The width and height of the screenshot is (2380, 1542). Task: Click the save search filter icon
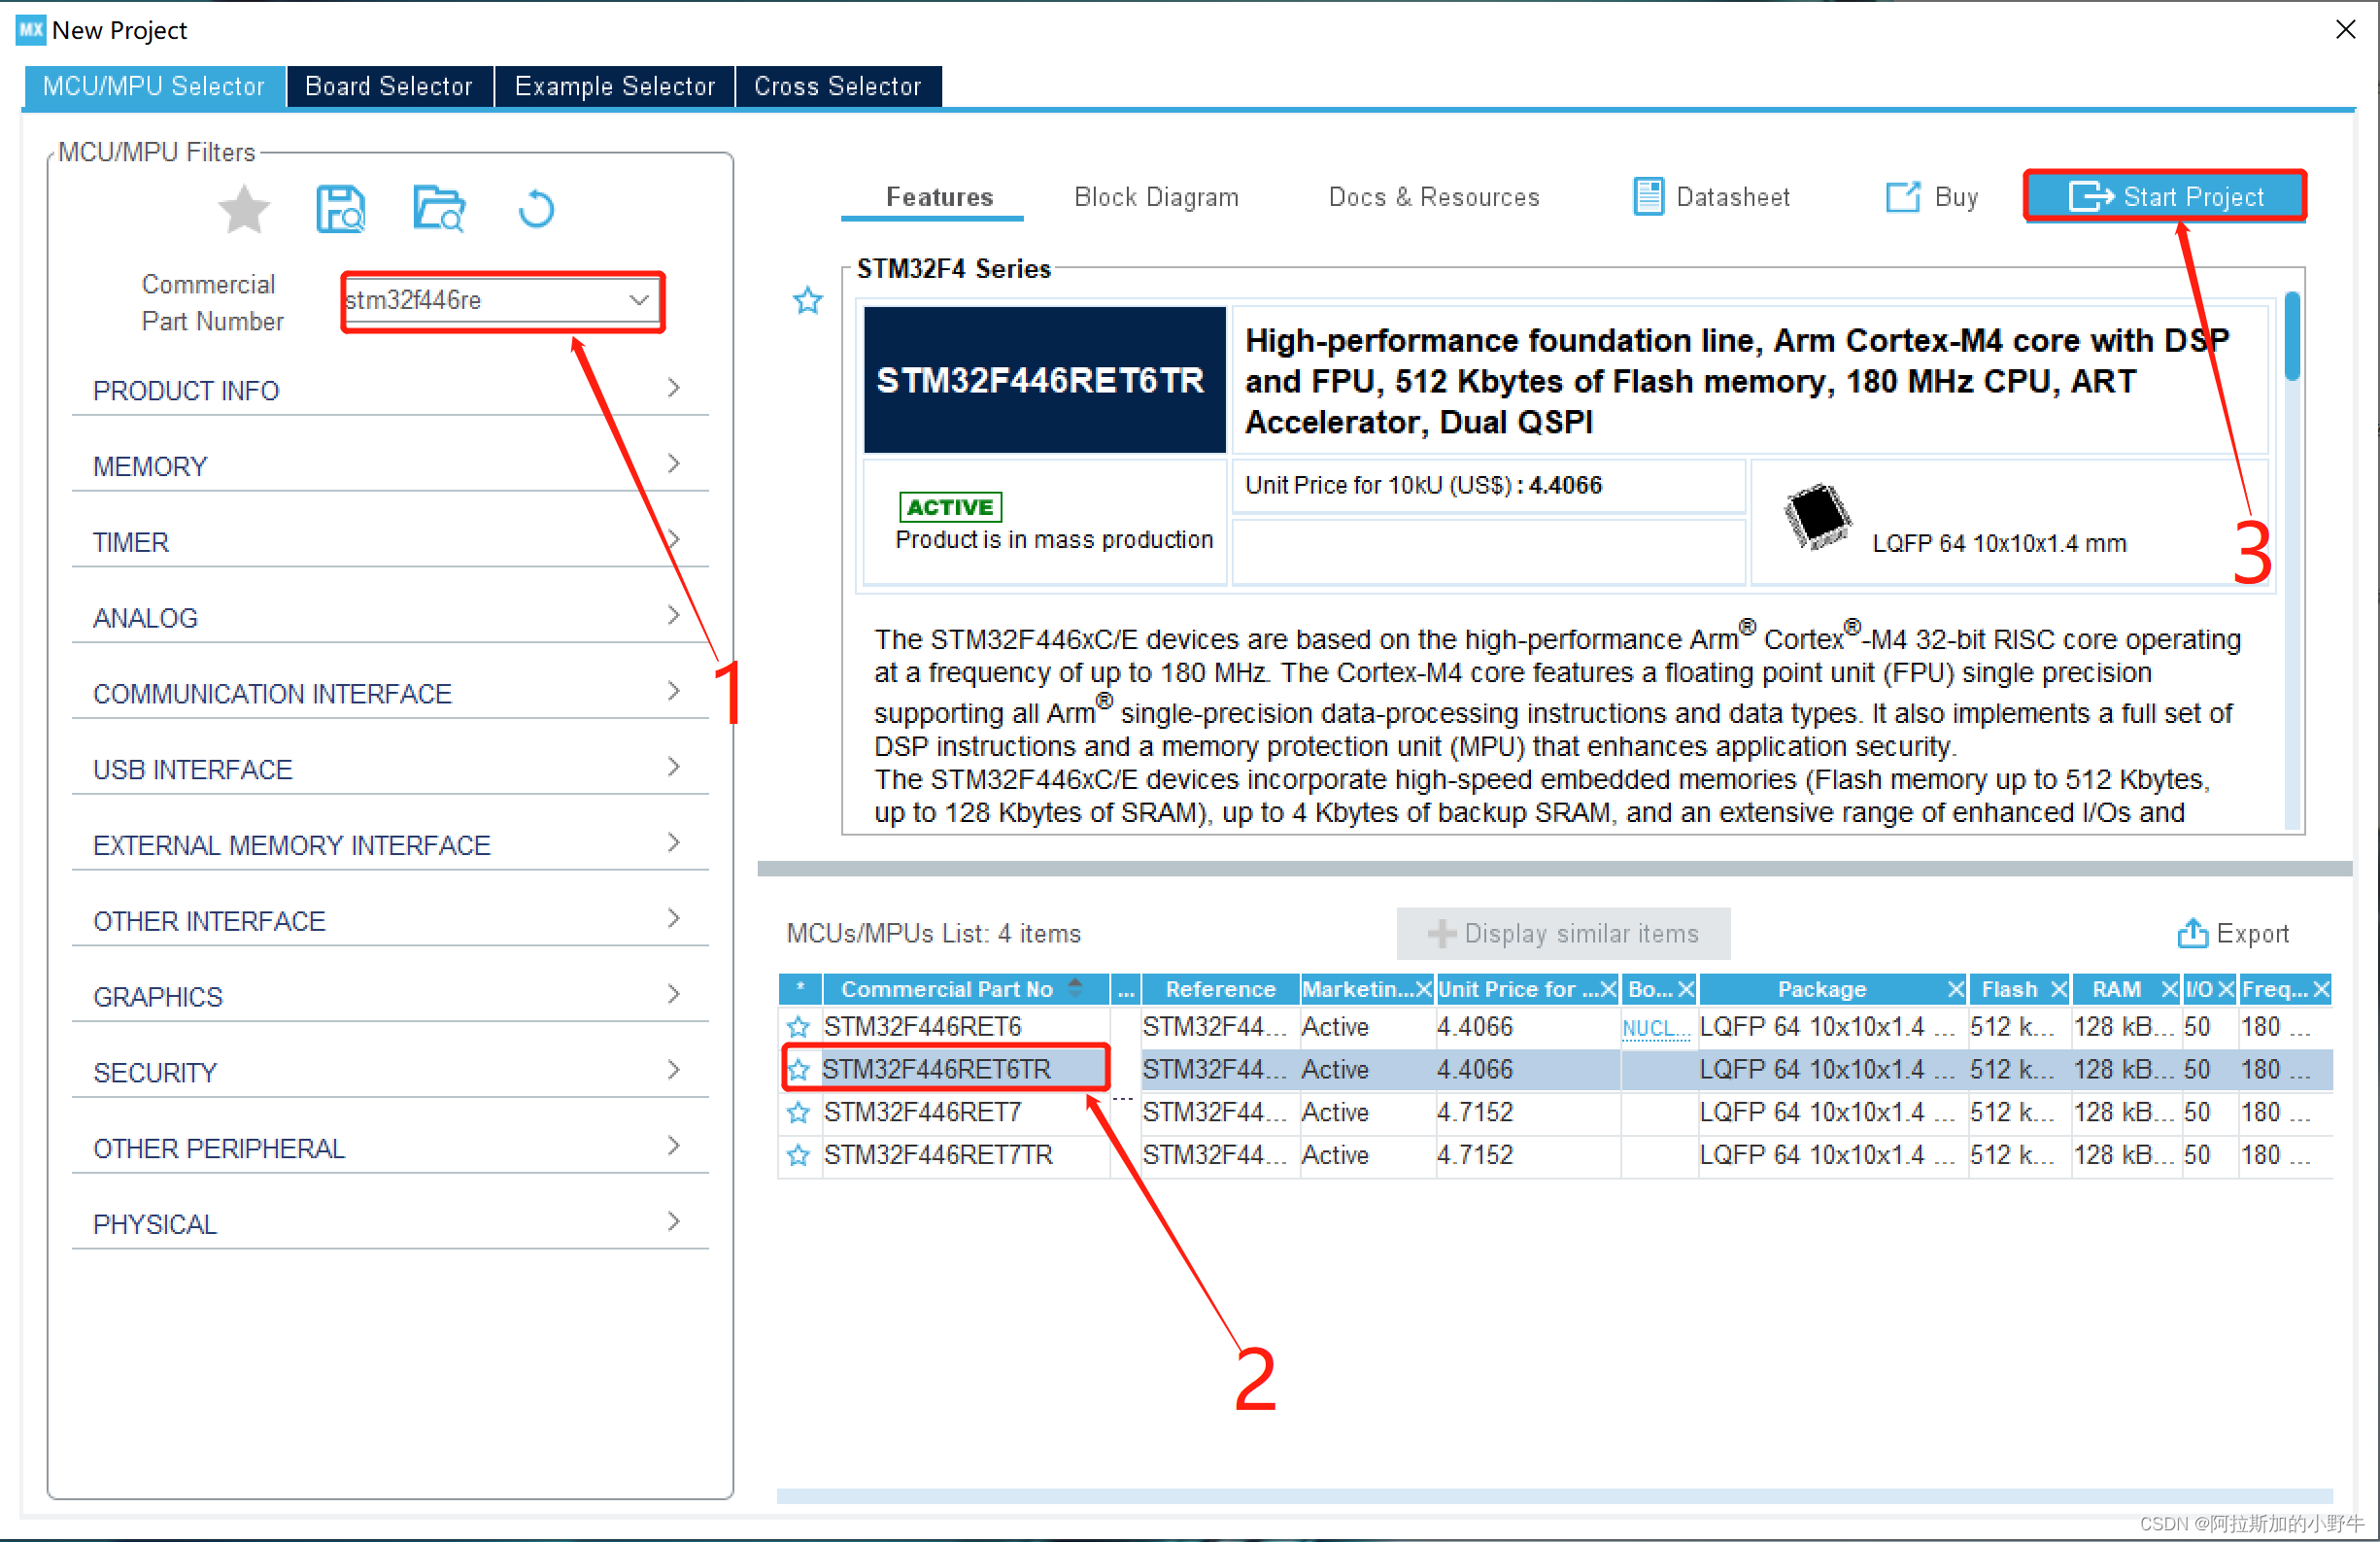(x=340, y=209)
